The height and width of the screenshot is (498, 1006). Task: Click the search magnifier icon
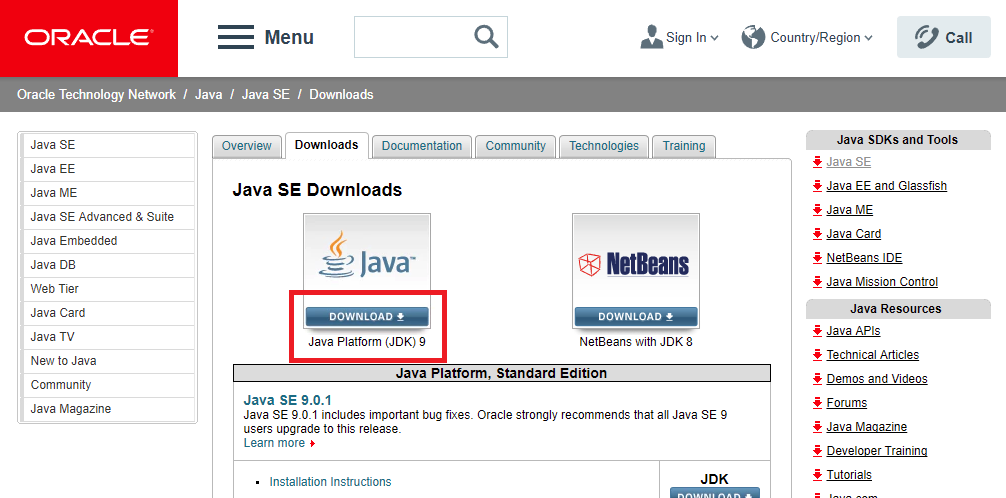tap(486, 37)
